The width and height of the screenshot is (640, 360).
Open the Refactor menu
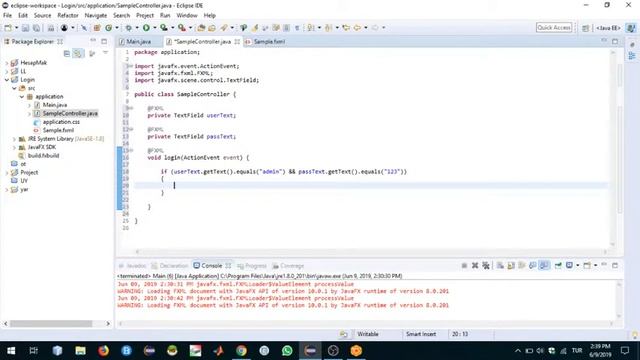[68, 16]
